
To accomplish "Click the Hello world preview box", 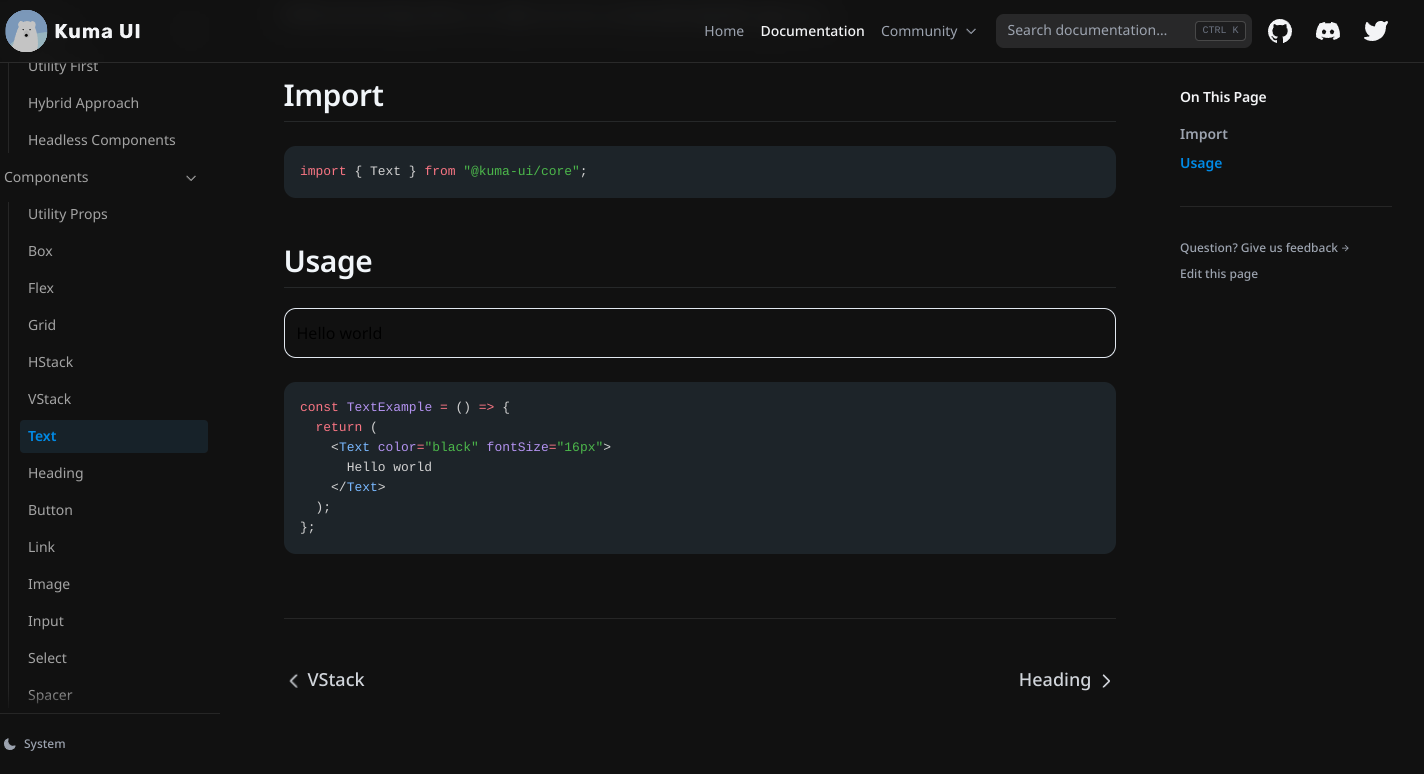I will (700, 333).
